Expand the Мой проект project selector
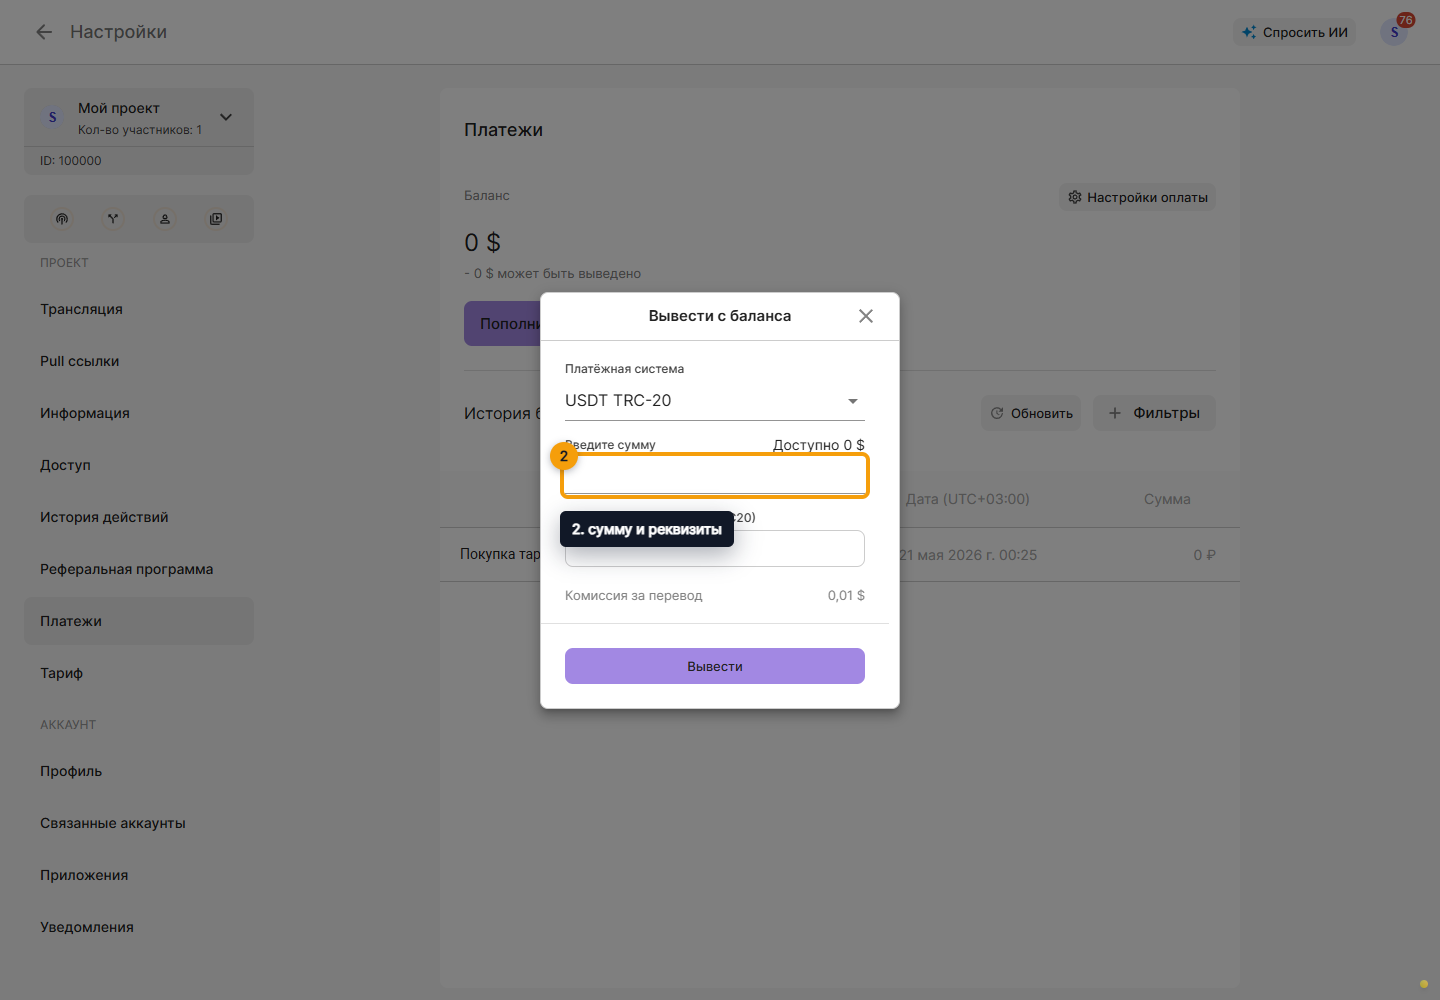The image size is (1440, 1000). [139, 118]
